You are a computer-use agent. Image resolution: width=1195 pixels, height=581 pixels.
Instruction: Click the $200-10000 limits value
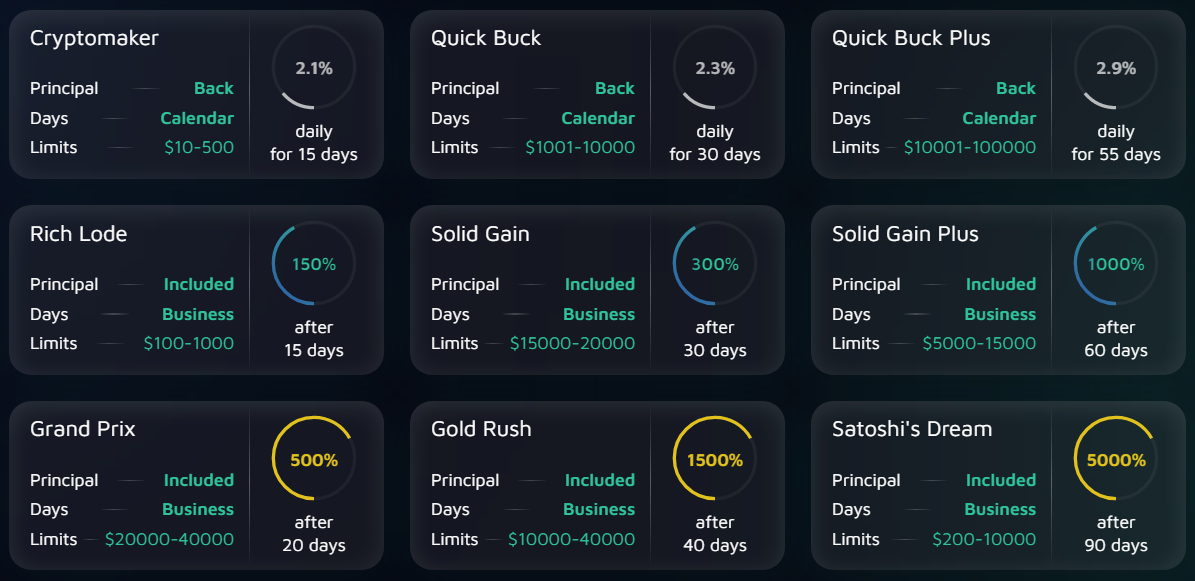point(984,539)
